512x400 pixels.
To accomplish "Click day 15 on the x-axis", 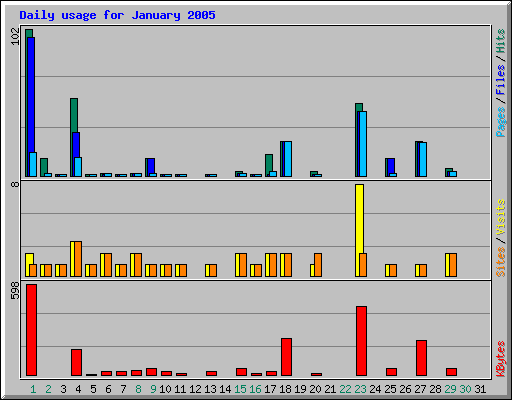I will pos(240,389).
